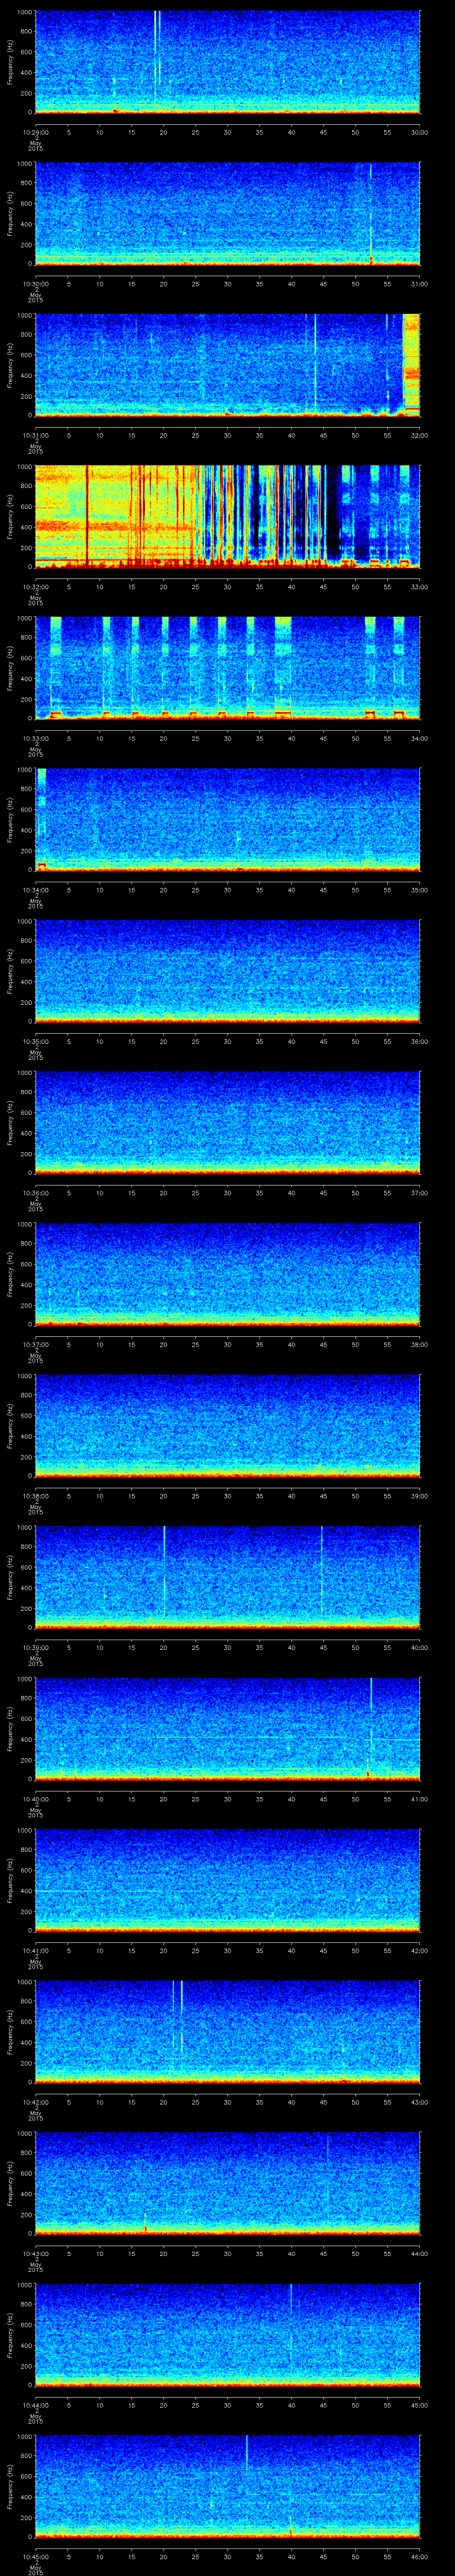Viewport: 455px width, 2576px height.
Task: Click the 10:45:00 start time label
Action: coord(35,2557)
